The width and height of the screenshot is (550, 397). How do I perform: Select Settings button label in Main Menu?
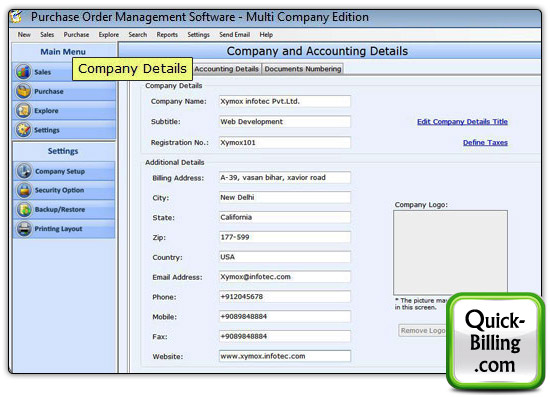pyautogui.click(x=47, y=130)
